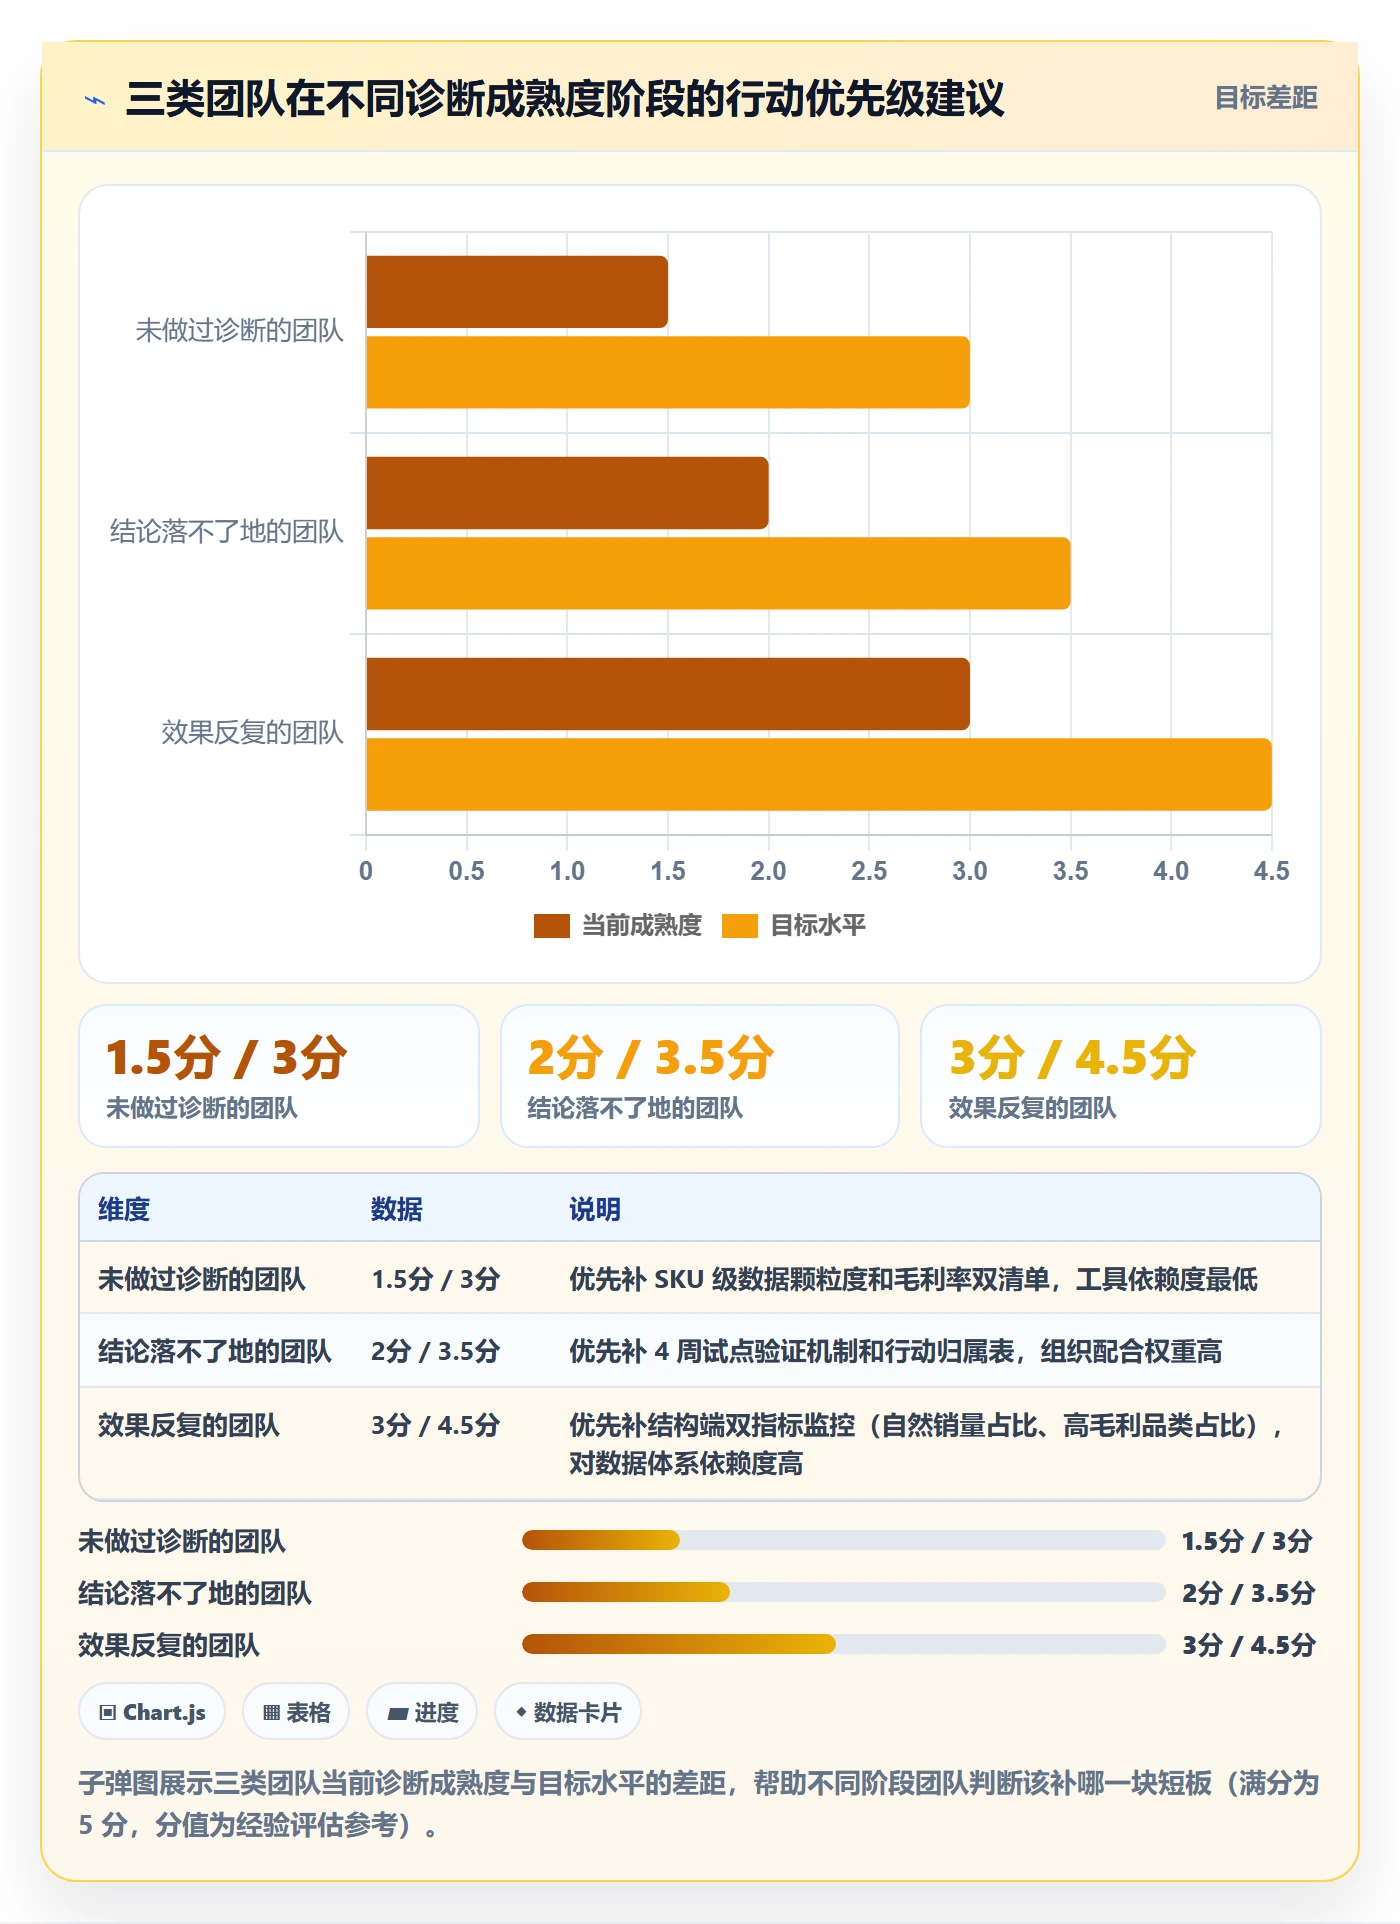Image resolution: width=1400 pixels, height=1924 pixels.
Task: Click the 目标差距 label in the header
Action: [1265, 98]
